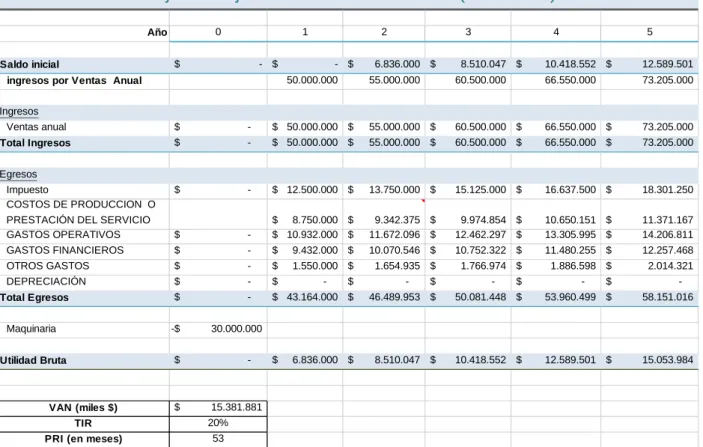Select the 'Egresos' section header
Screen dimensions: 703x447
(18, 174)
